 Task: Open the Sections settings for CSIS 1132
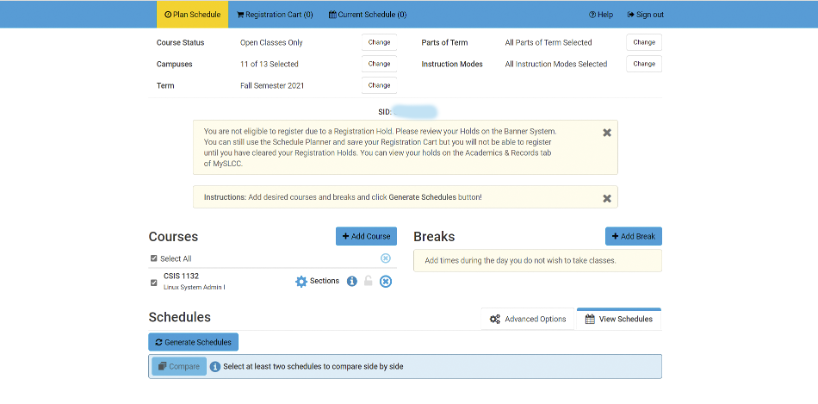pyautogui.click(x=317, y=281)
